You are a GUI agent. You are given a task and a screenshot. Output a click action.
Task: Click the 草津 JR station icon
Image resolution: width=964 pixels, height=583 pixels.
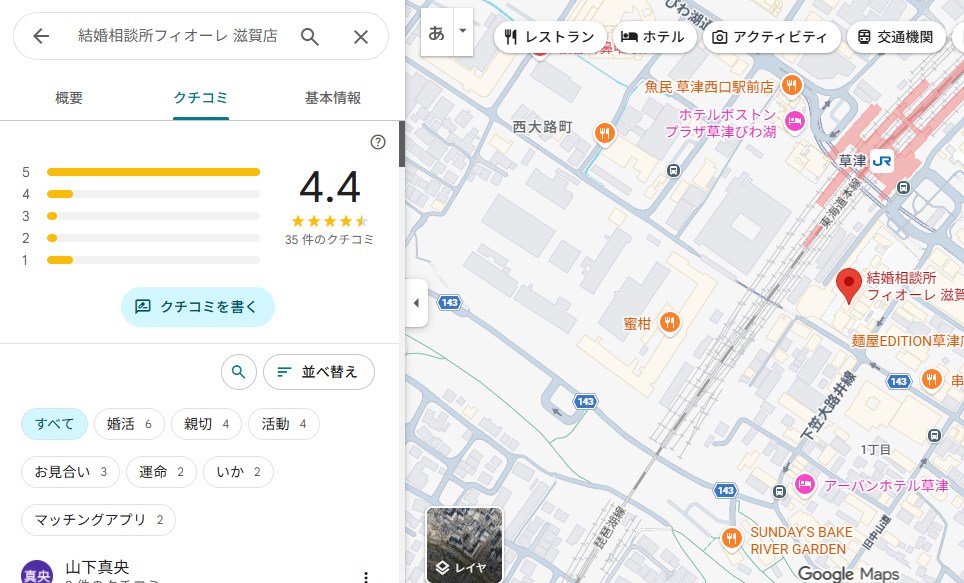click(x=881, y=161)
